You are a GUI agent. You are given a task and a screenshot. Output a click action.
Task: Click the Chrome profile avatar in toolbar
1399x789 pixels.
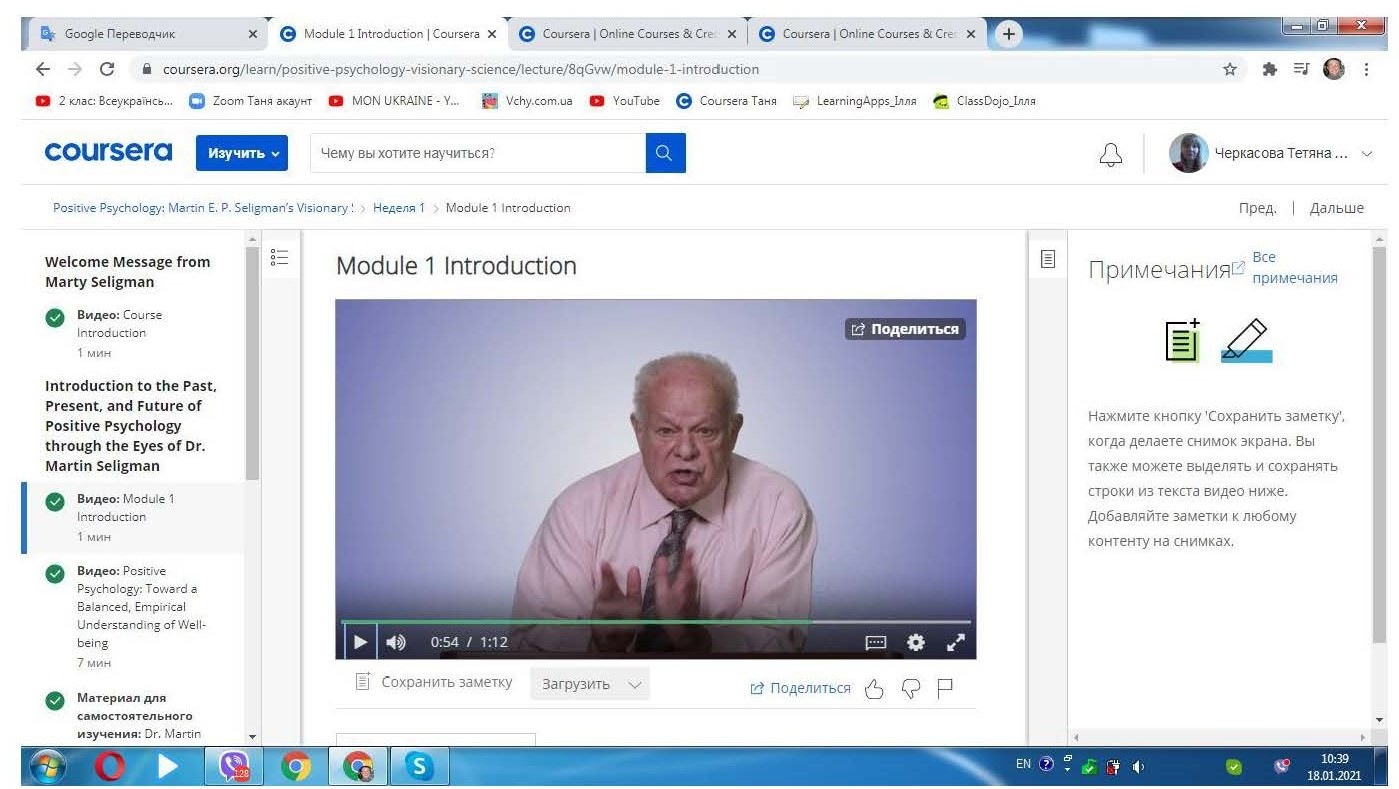[1335, 69]
